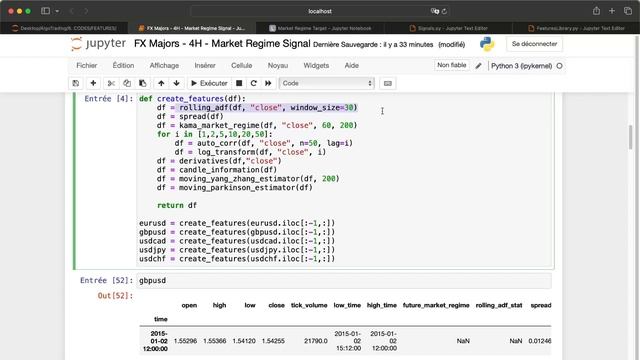Run cell with Exécuter button
640x360 pixels.
click(209, 83)
